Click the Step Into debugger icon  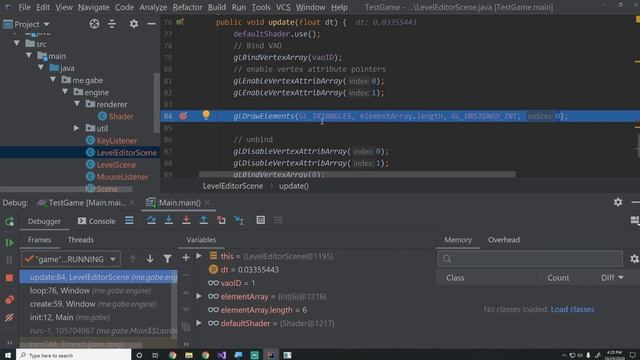(169, 220)
